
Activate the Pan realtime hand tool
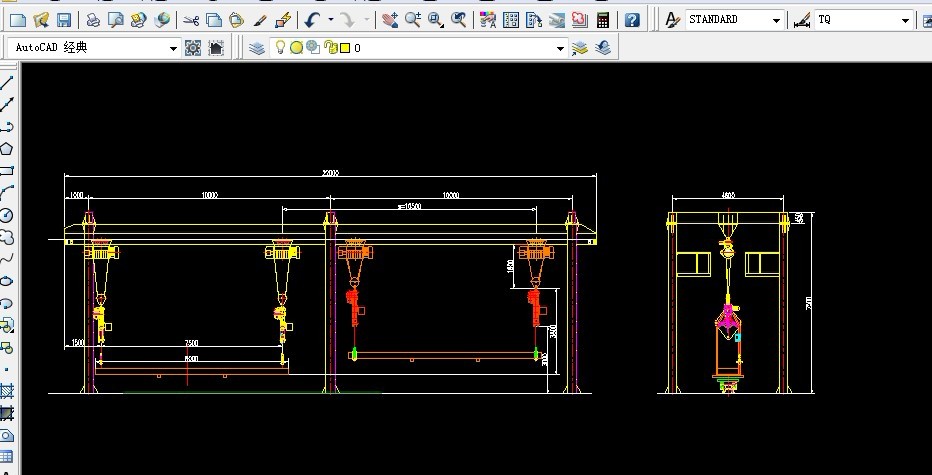point(390,20)
